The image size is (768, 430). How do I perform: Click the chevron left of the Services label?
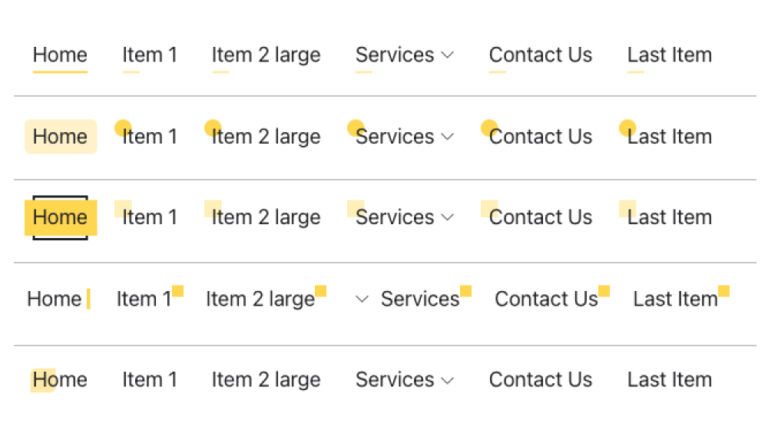[362, 299]
